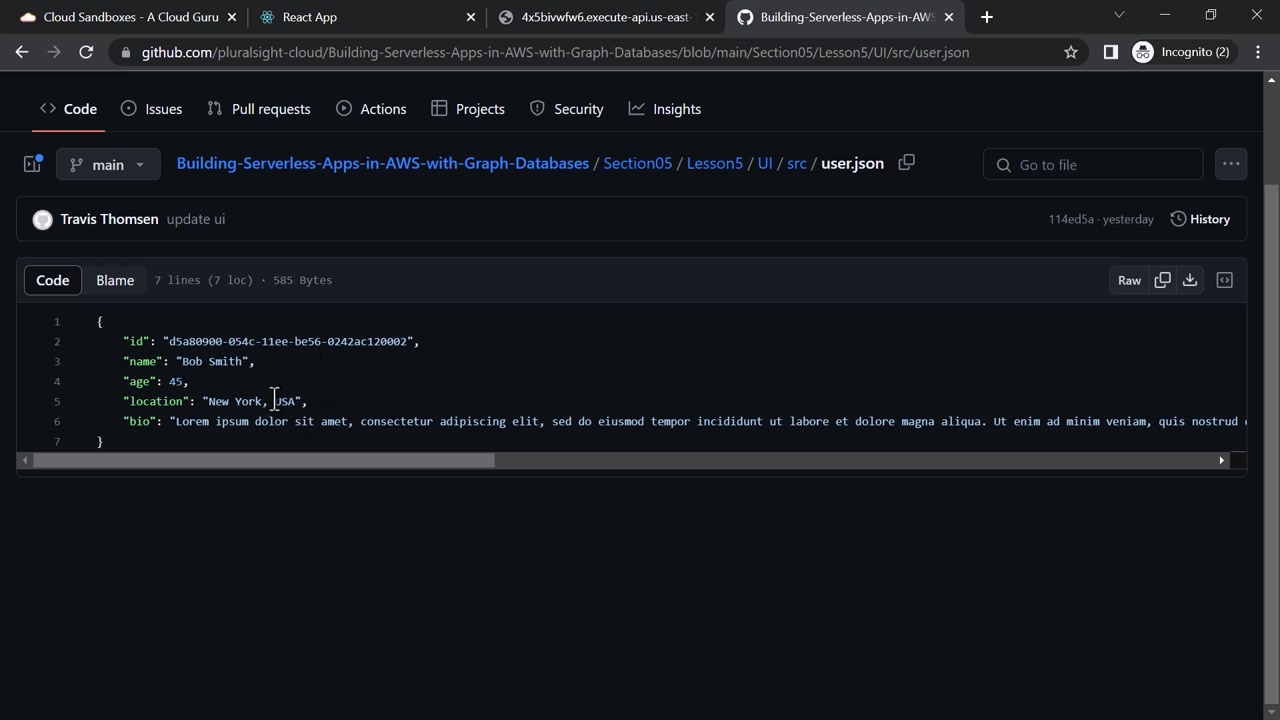Screen dimensions: 1280x720
Task: Open the Raw file view
Action: pos(1129,280)
